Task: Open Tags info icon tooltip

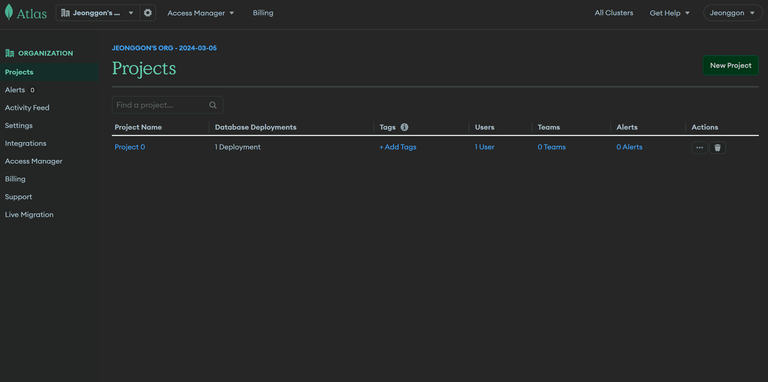Action: 404,127
